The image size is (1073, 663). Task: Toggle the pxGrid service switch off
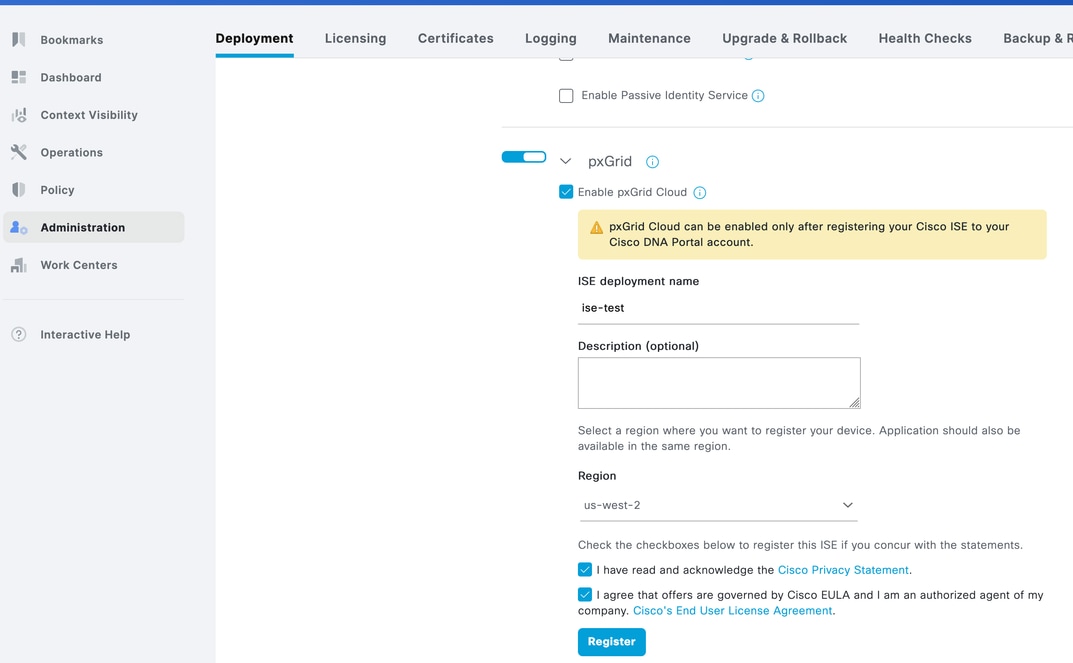[524, 157]
